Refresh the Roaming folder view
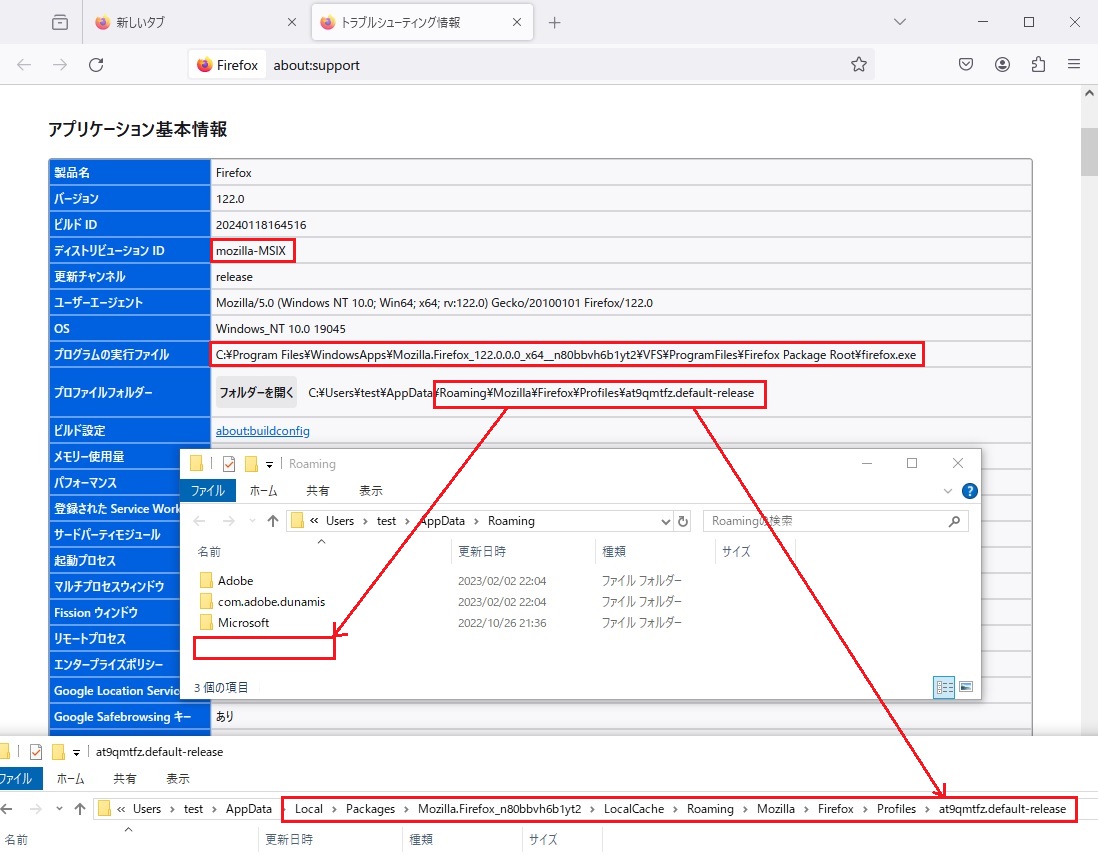The width and height of the screenshot is (1098, 858). 683,521
